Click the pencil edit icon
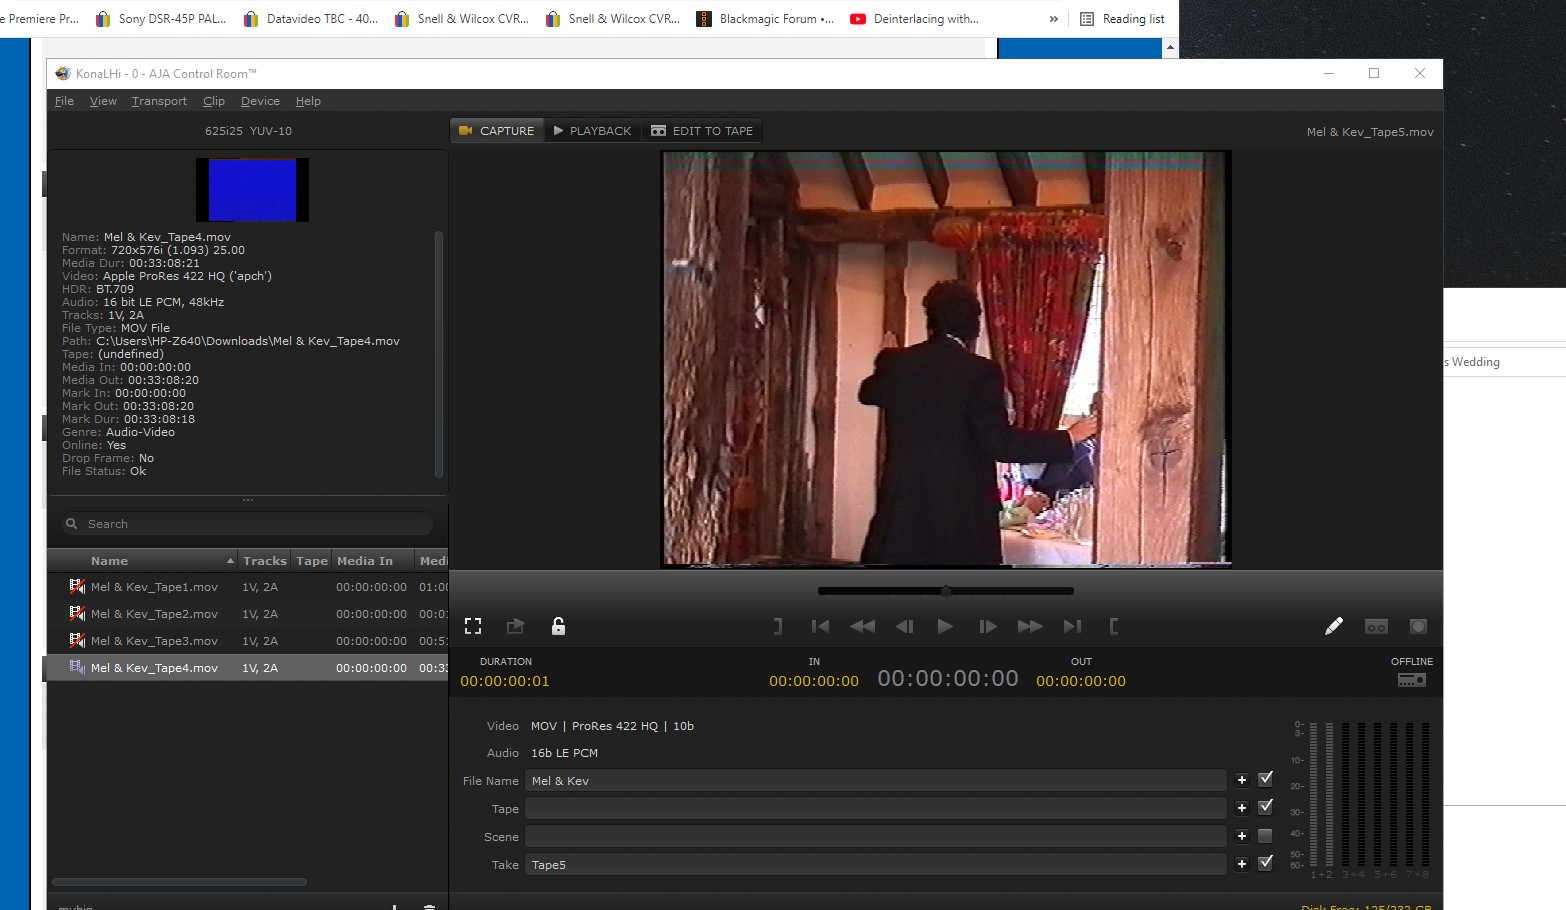The image size is (1566, 910). [1333, 626]
